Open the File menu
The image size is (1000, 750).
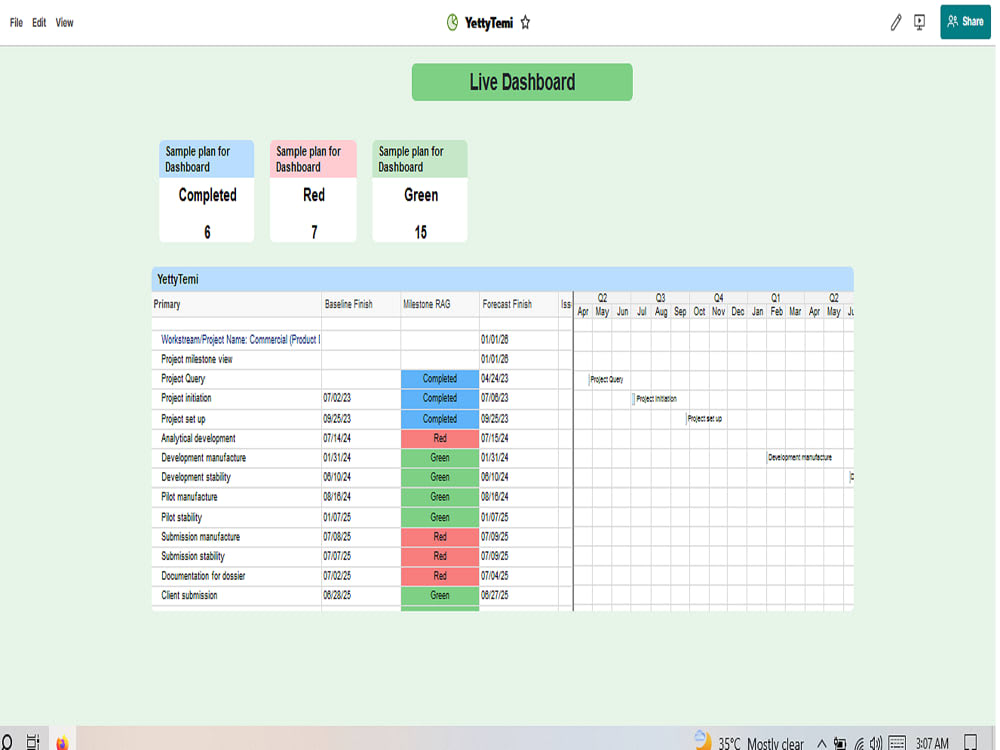click(14, 22)
